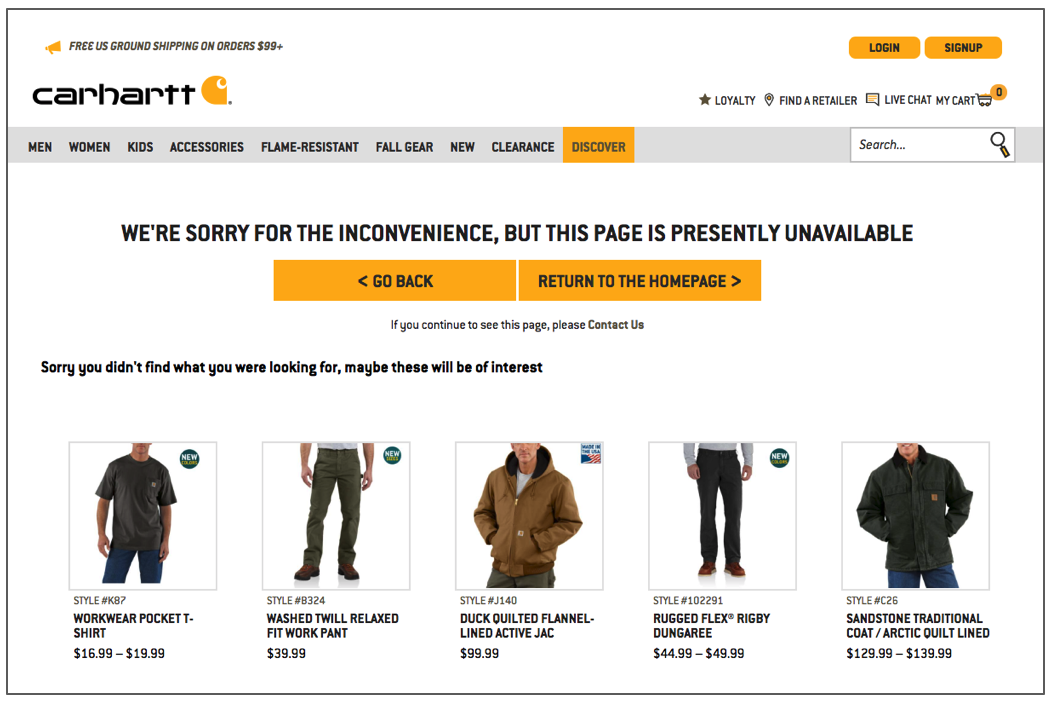Click the Live Chat speech bubble icon

tap(874, 97)
